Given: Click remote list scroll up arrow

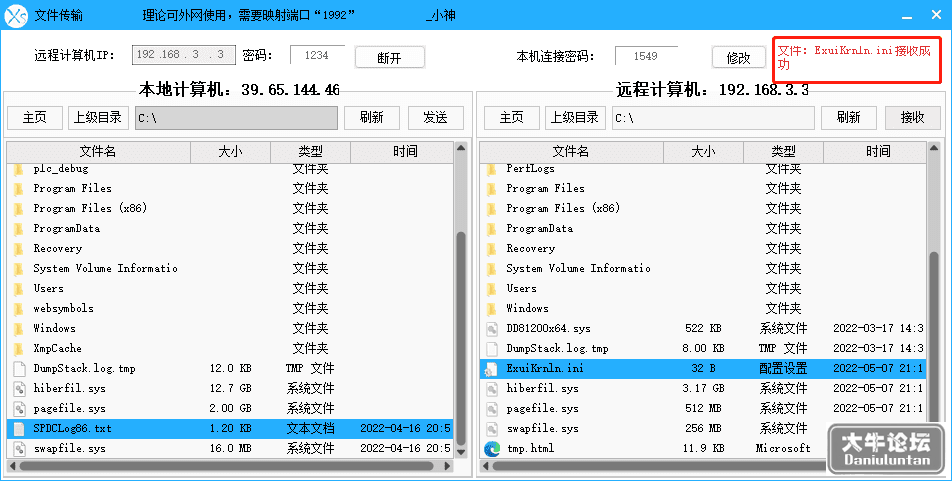Looking at the screenshot, I should (934, 148).
